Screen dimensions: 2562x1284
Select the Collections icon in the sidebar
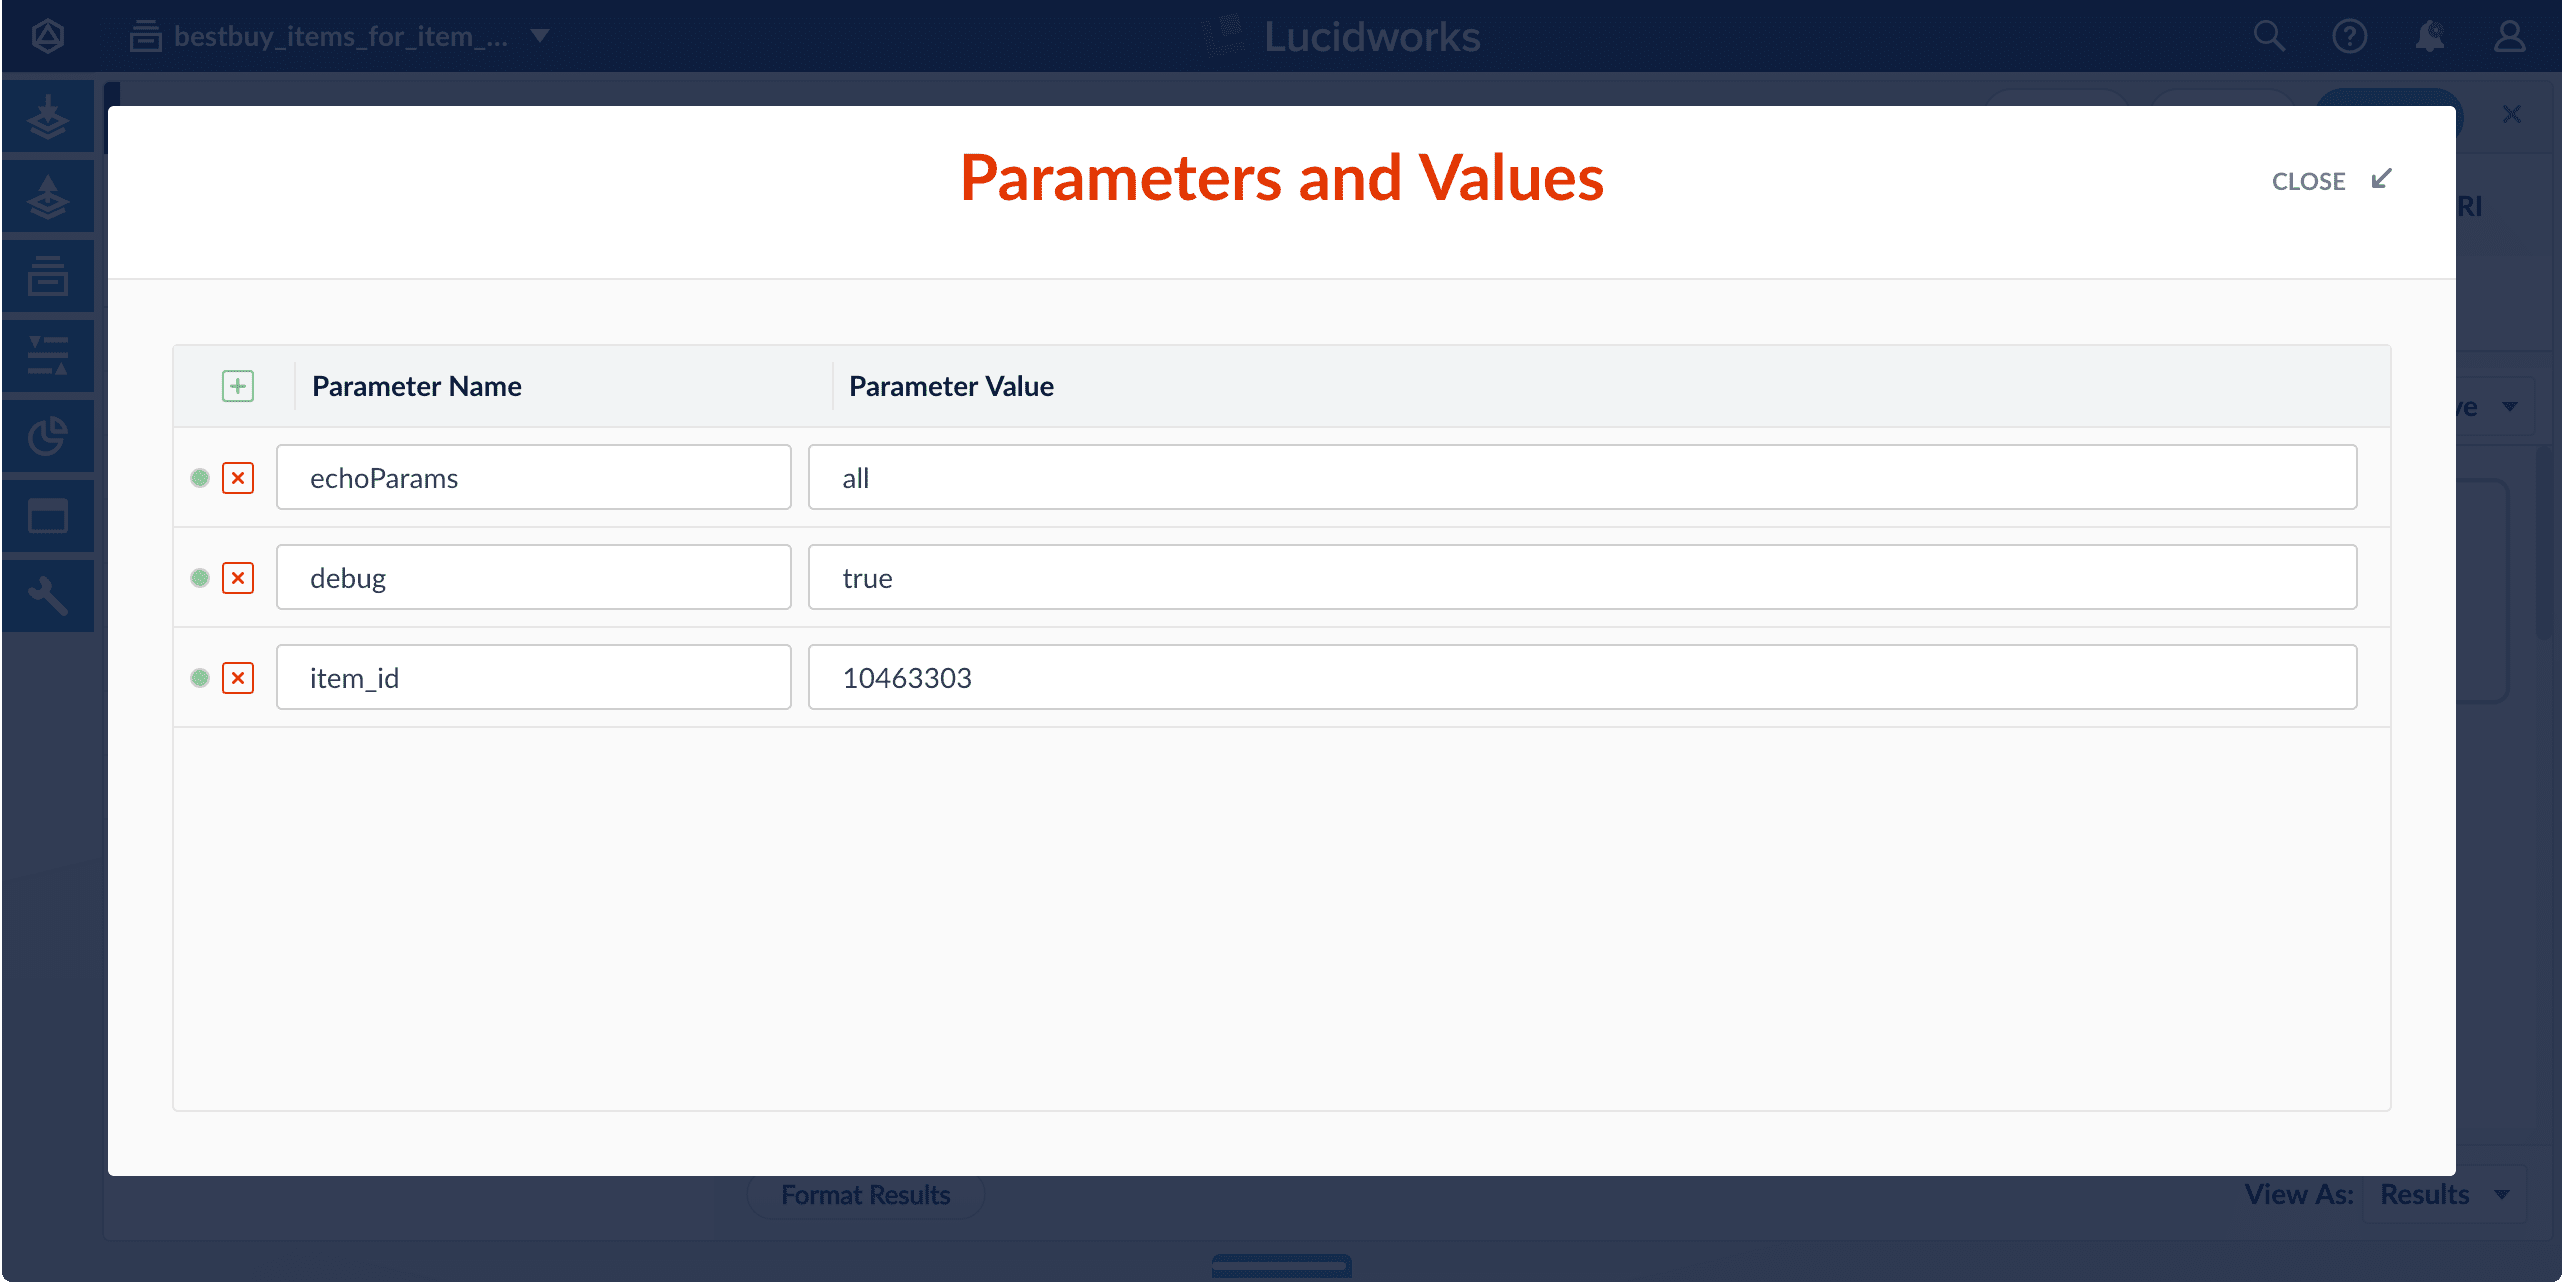pos(47,275)
